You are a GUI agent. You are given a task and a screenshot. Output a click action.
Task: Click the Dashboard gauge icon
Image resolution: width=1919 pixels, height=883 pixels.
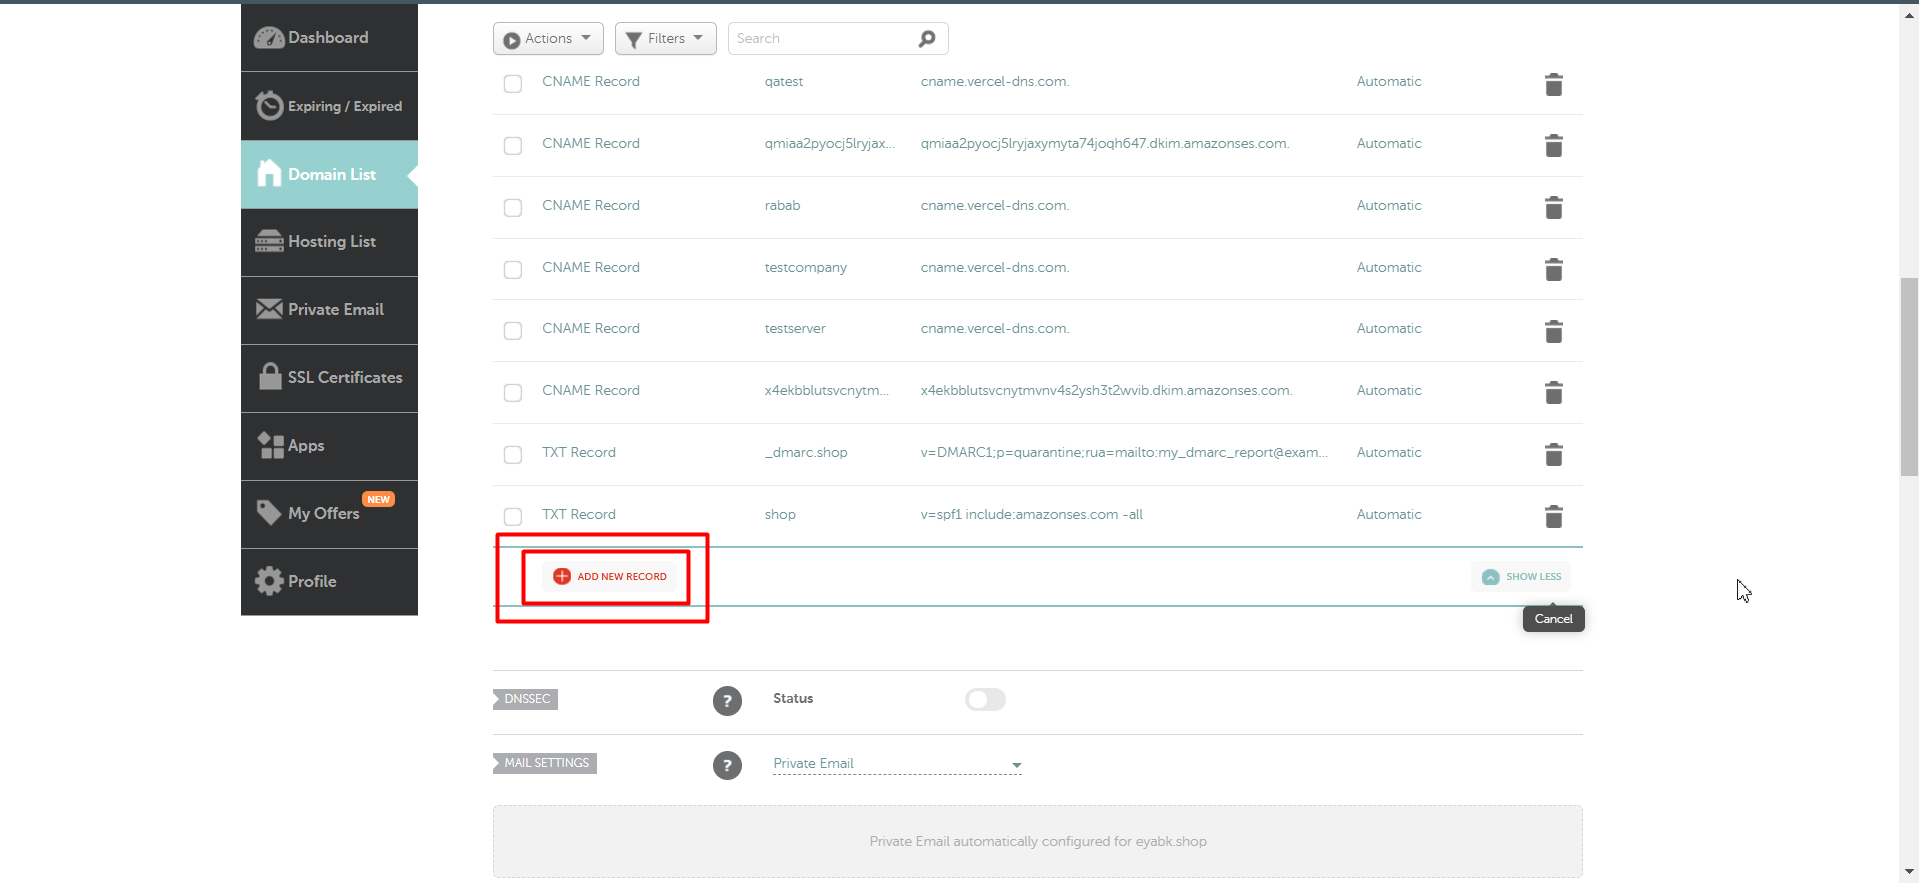click(x=269, y=38)
